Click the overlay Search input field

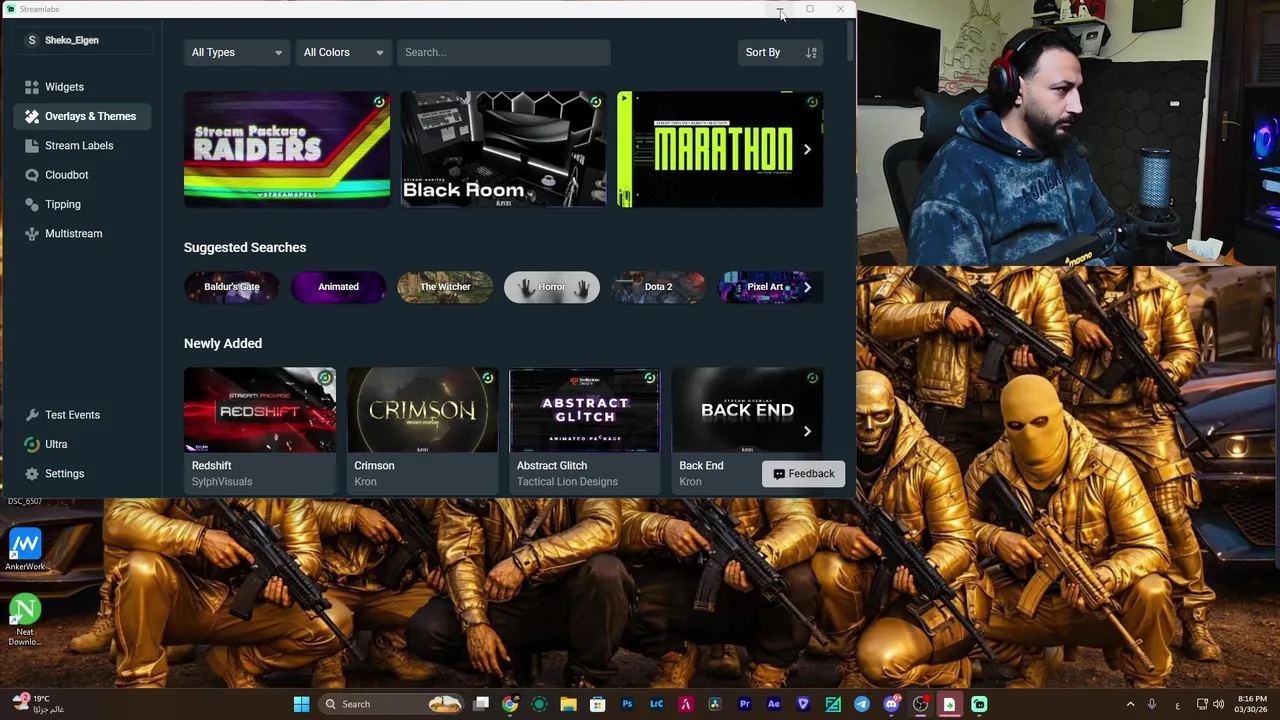click(504, 52)
